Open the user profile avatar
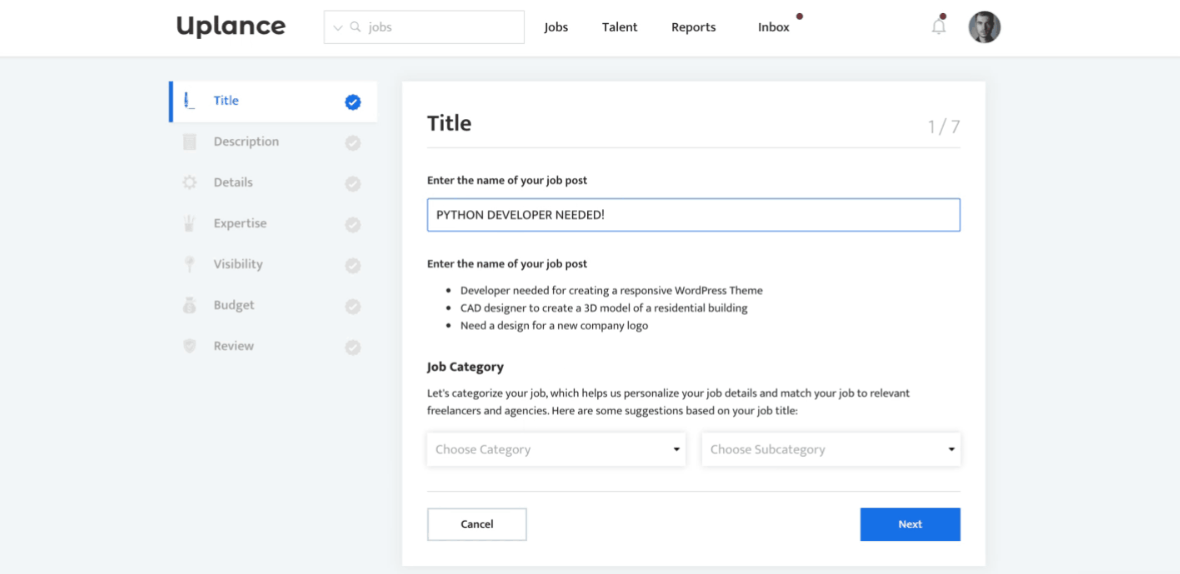 [x=984, y=27]
